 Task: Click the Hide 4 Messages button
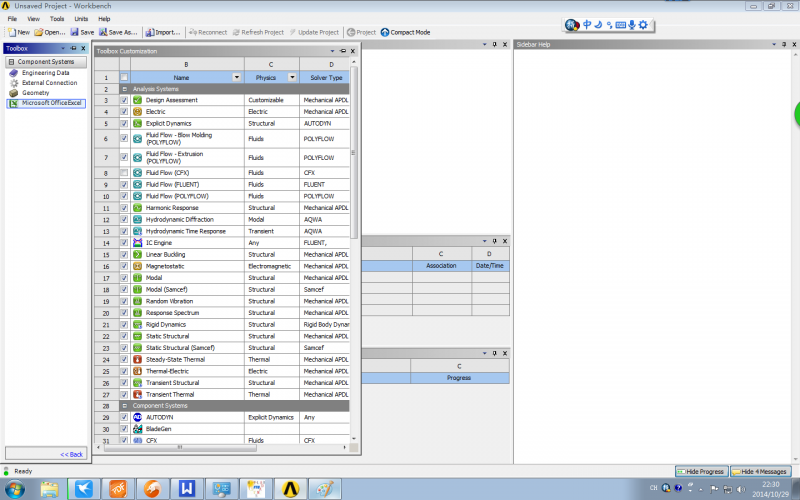[760, 471]
